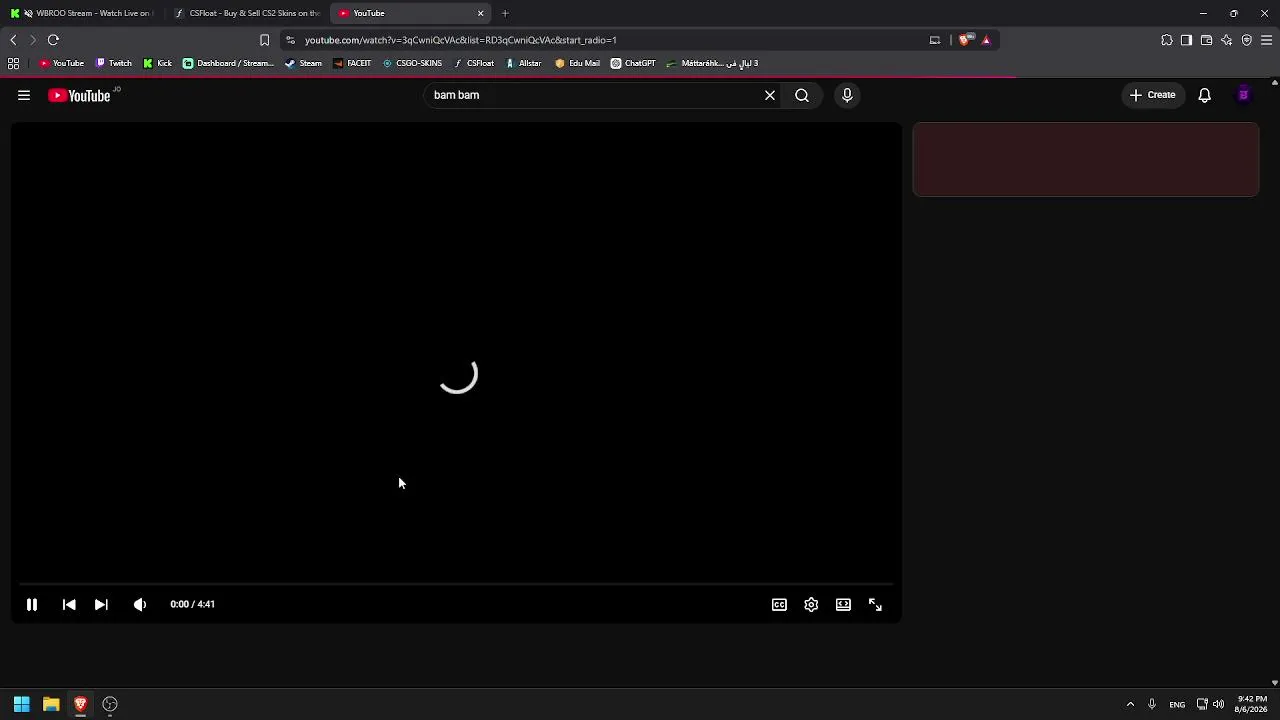Open the Edu Mail bookmark
This screenshot has width=1280, height=720.
[x=578, y=63]
